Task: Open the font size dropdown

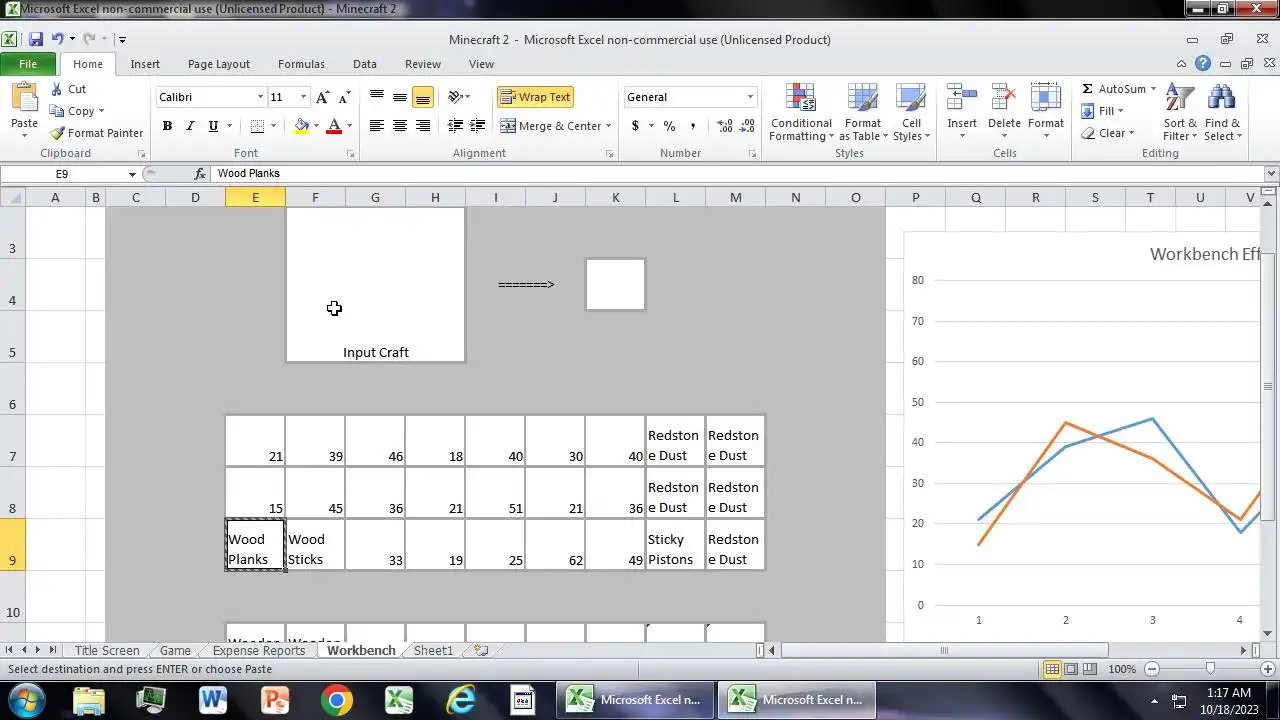Action: (303, 97)
